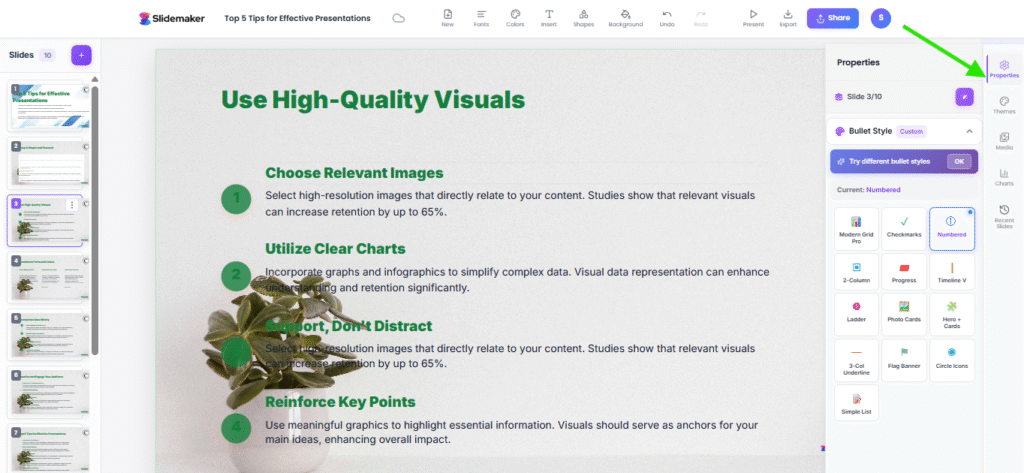1024x473 pixels.
Task: Collapse the Bullet Style section
Action: [x=968, y=131]
